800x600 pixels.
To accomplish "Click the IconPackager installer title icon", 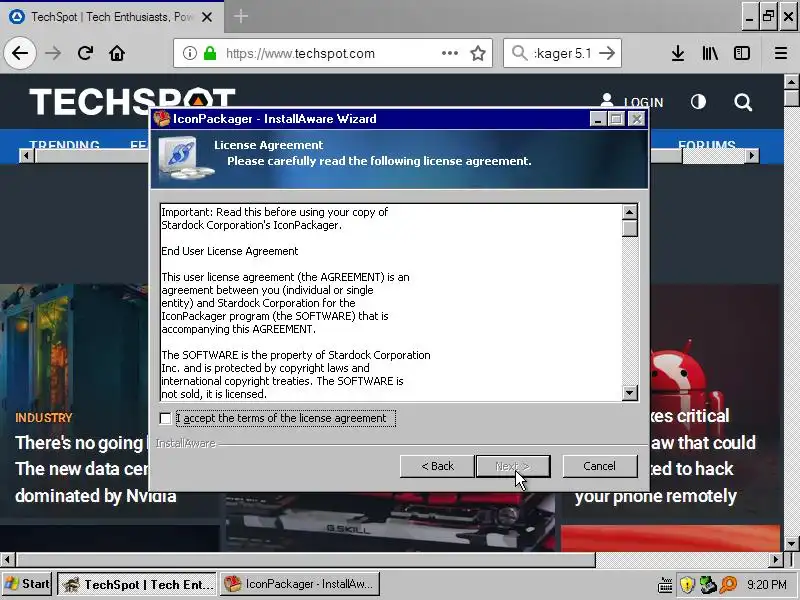I will pyautogui.click(x=162, y=119).
